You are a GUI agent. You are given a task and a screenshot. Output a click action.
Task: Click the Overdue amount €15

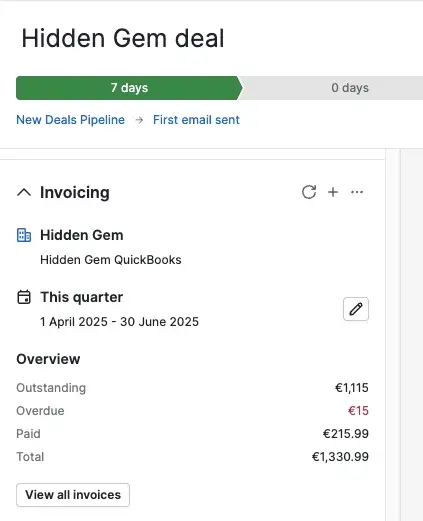coord(358,411)
